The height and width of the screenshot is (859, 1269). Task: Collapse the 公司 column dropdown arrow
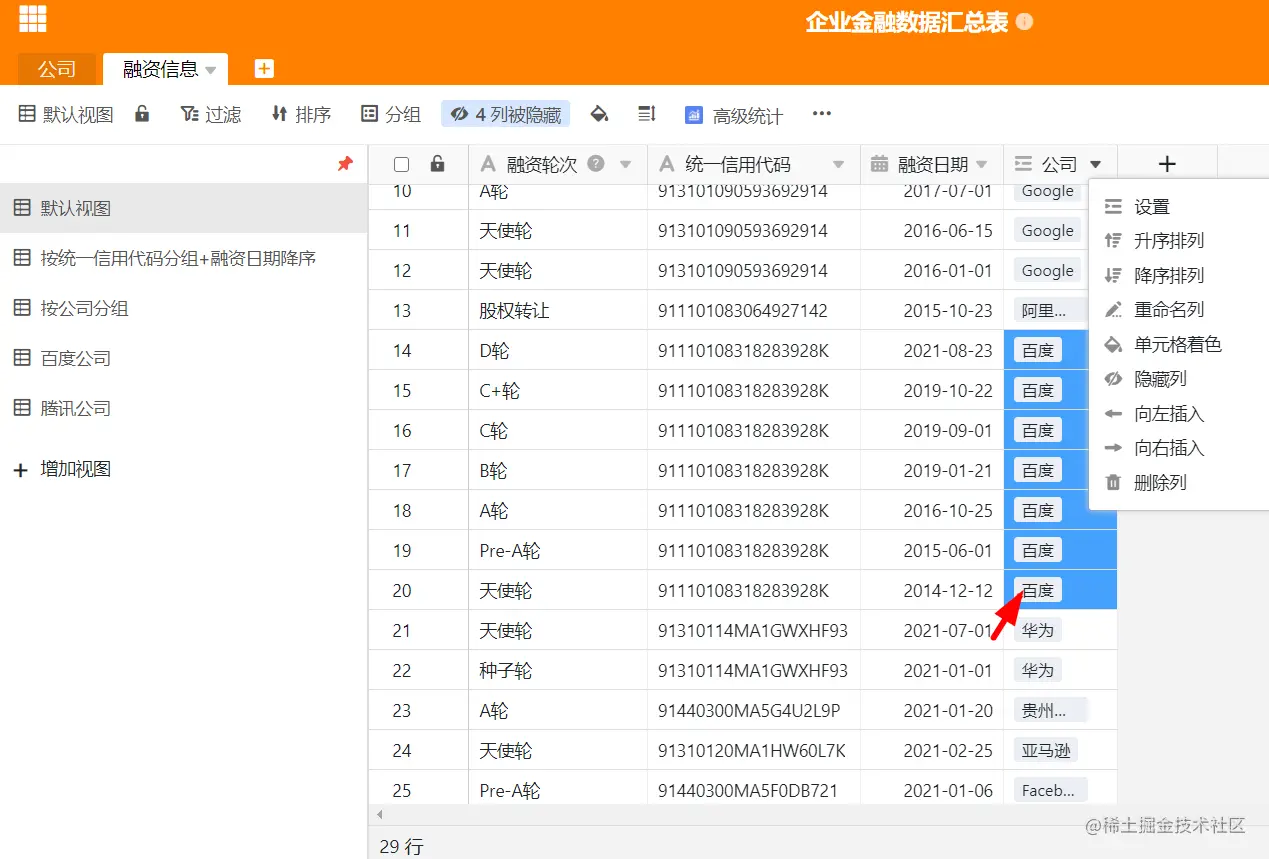(1096, 165)
